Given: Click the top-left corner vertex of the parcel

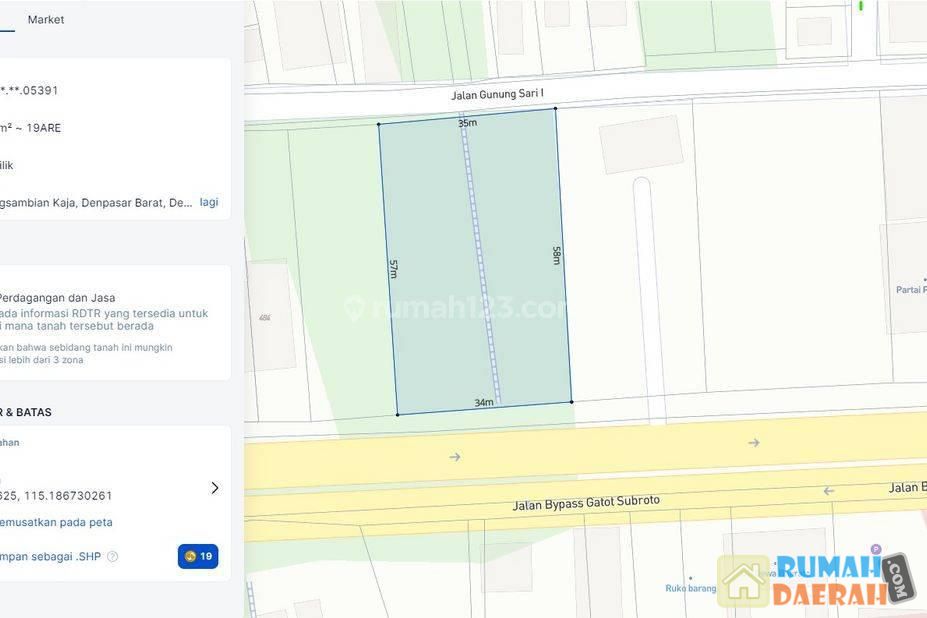Looking at the screenshot, I should [378, 124].
